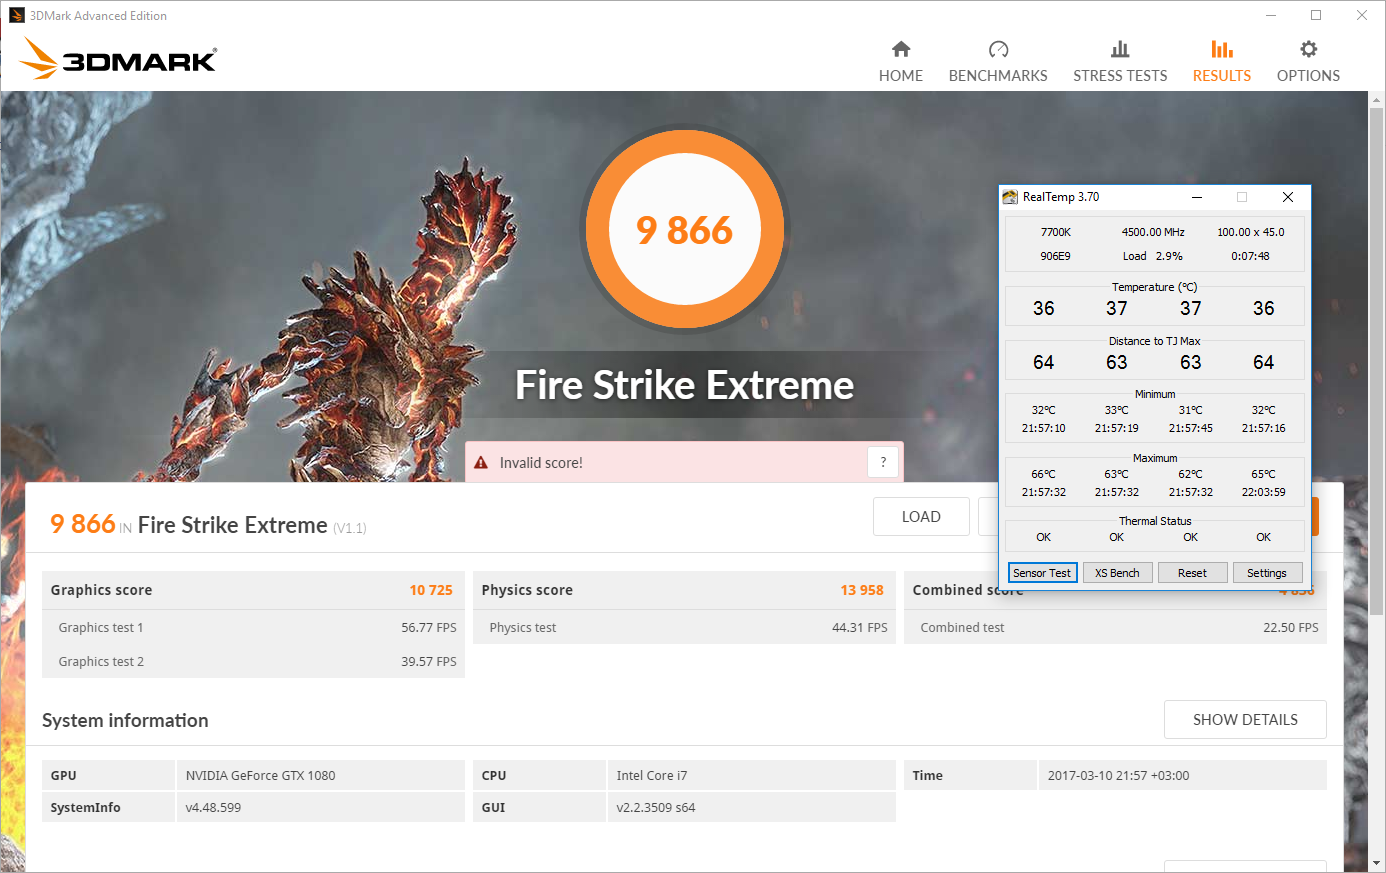Click the '39.57 FPS' value
The height and width of the screenshot is (873, 1386).
[x=429, y=662]
